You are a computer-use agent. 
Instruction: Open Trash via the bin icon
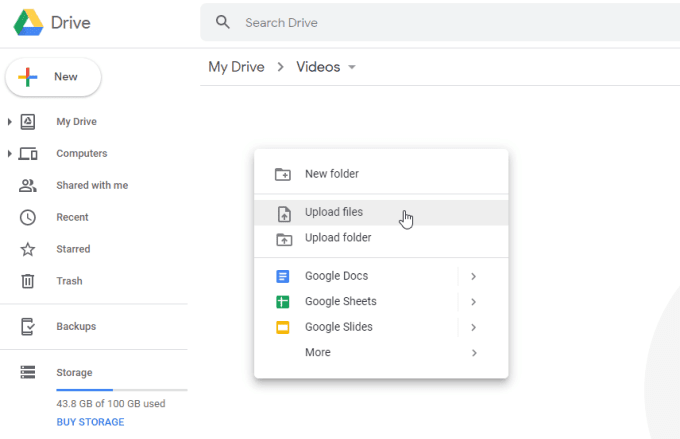[x=28, y=281]
